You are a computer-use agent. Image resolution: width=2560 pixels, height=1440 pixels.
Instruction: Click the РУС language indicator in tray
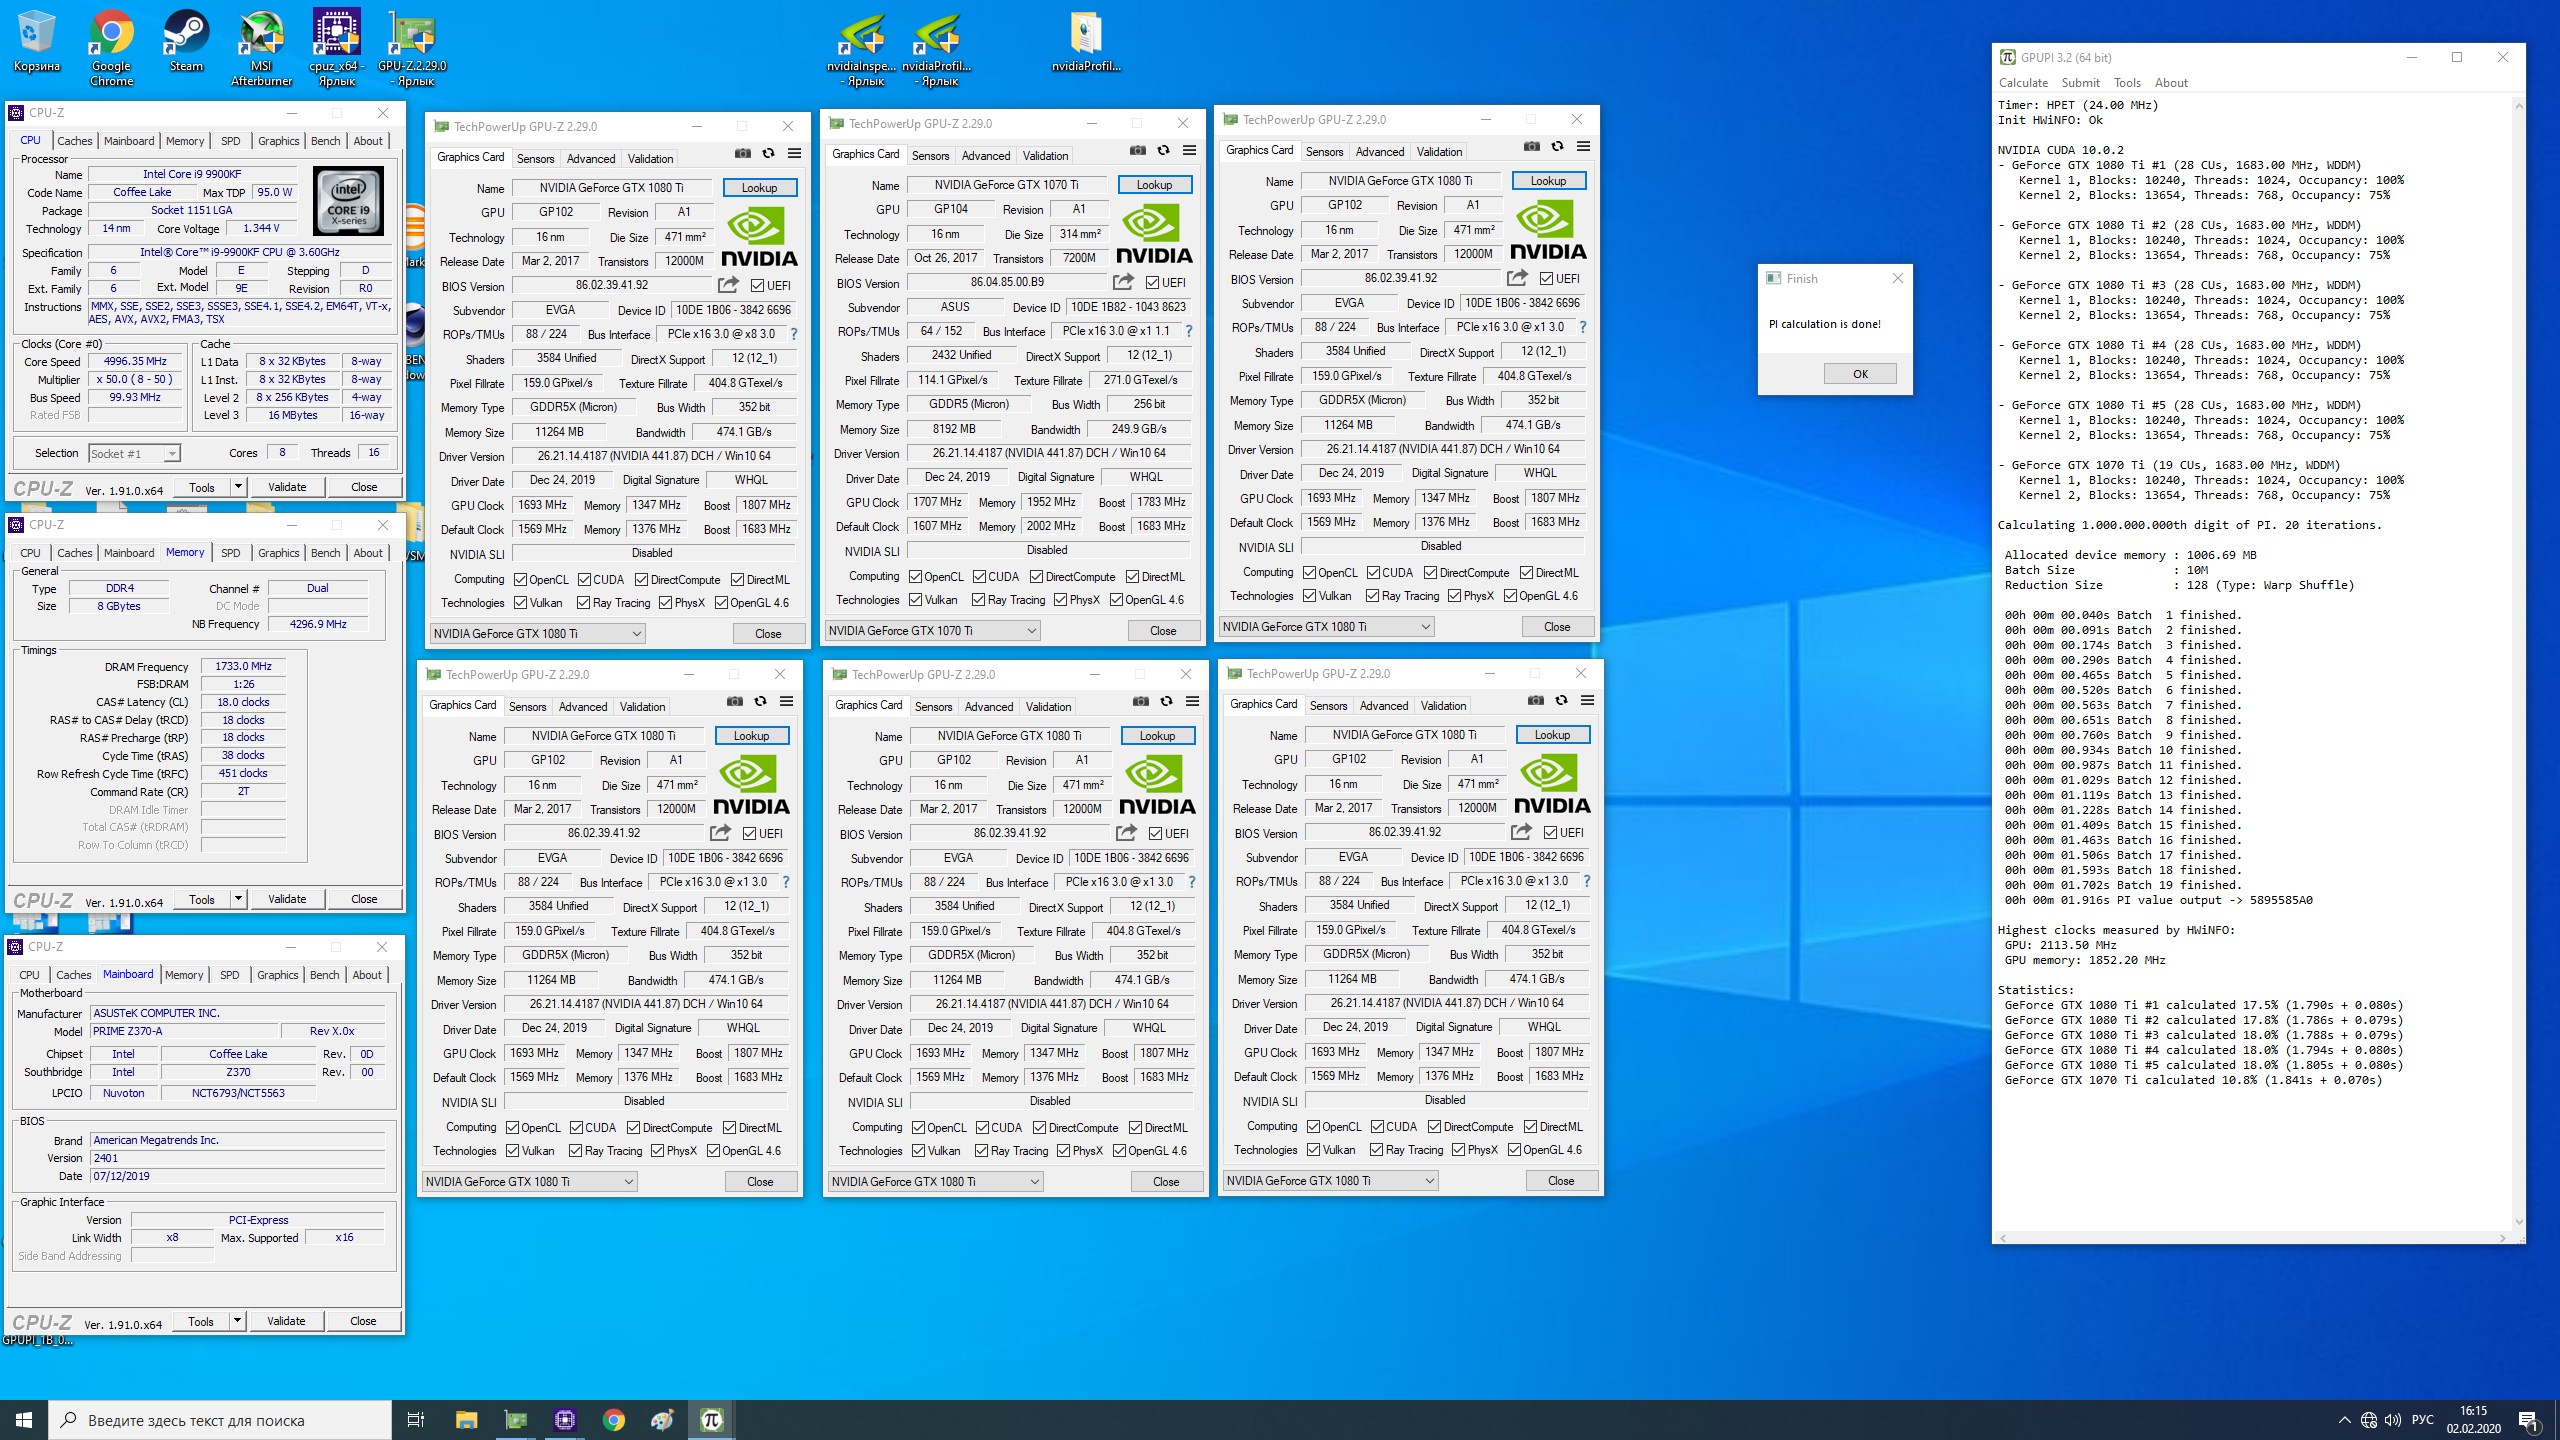click(2422, 1420)
